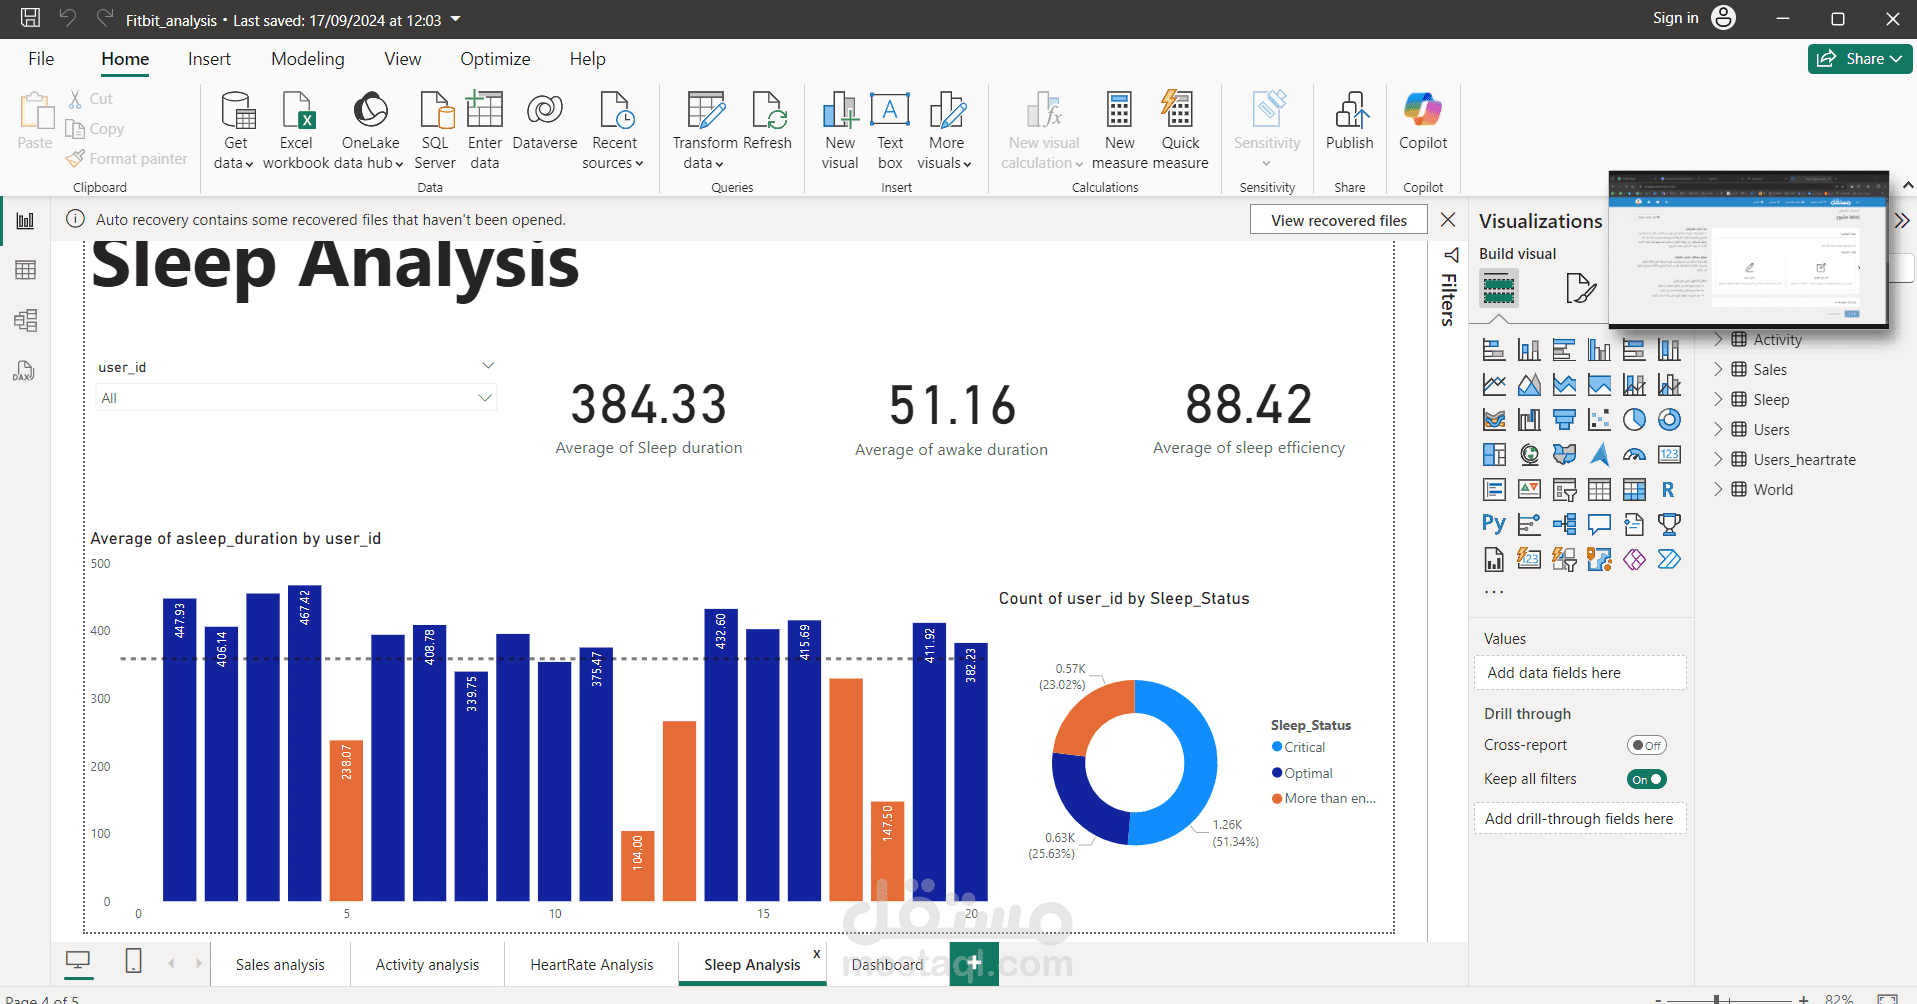Turn off Keep all filters switch
The width and height of the screenshot is (1917, 1004).
(1646, 779)
